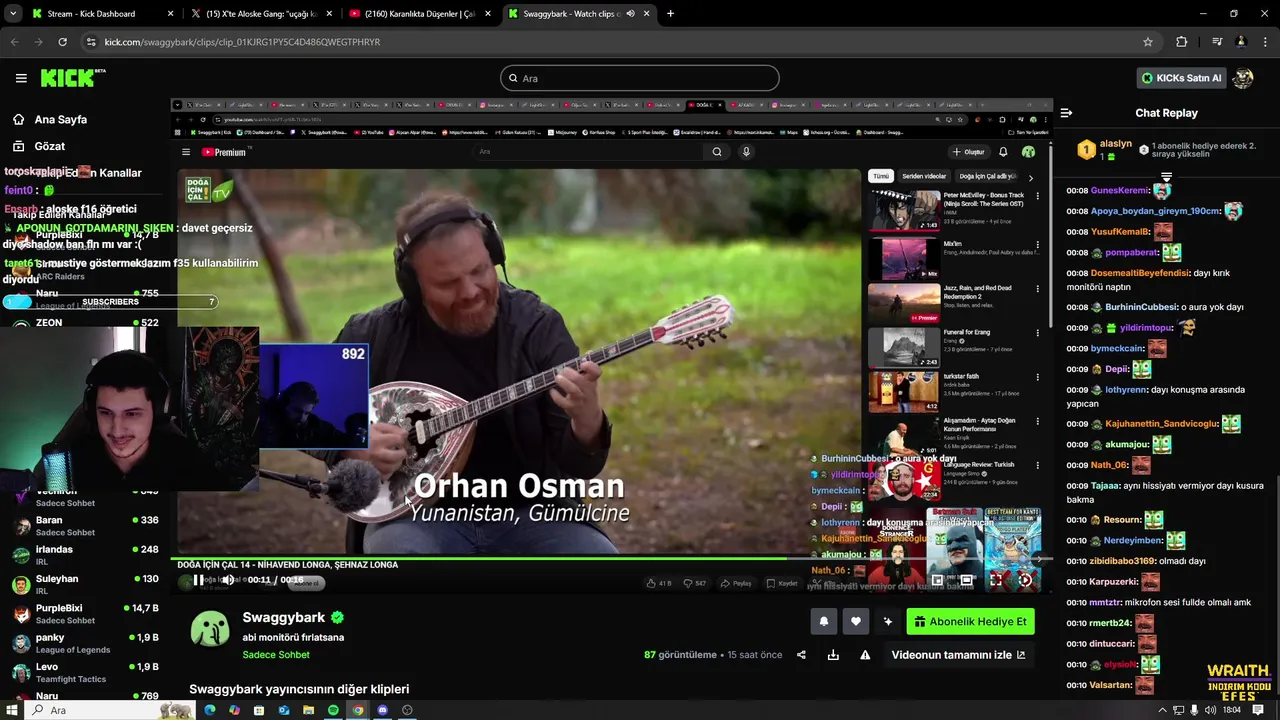Open Windows Start menu
The image size is (1280, 720).
[12, 710]
